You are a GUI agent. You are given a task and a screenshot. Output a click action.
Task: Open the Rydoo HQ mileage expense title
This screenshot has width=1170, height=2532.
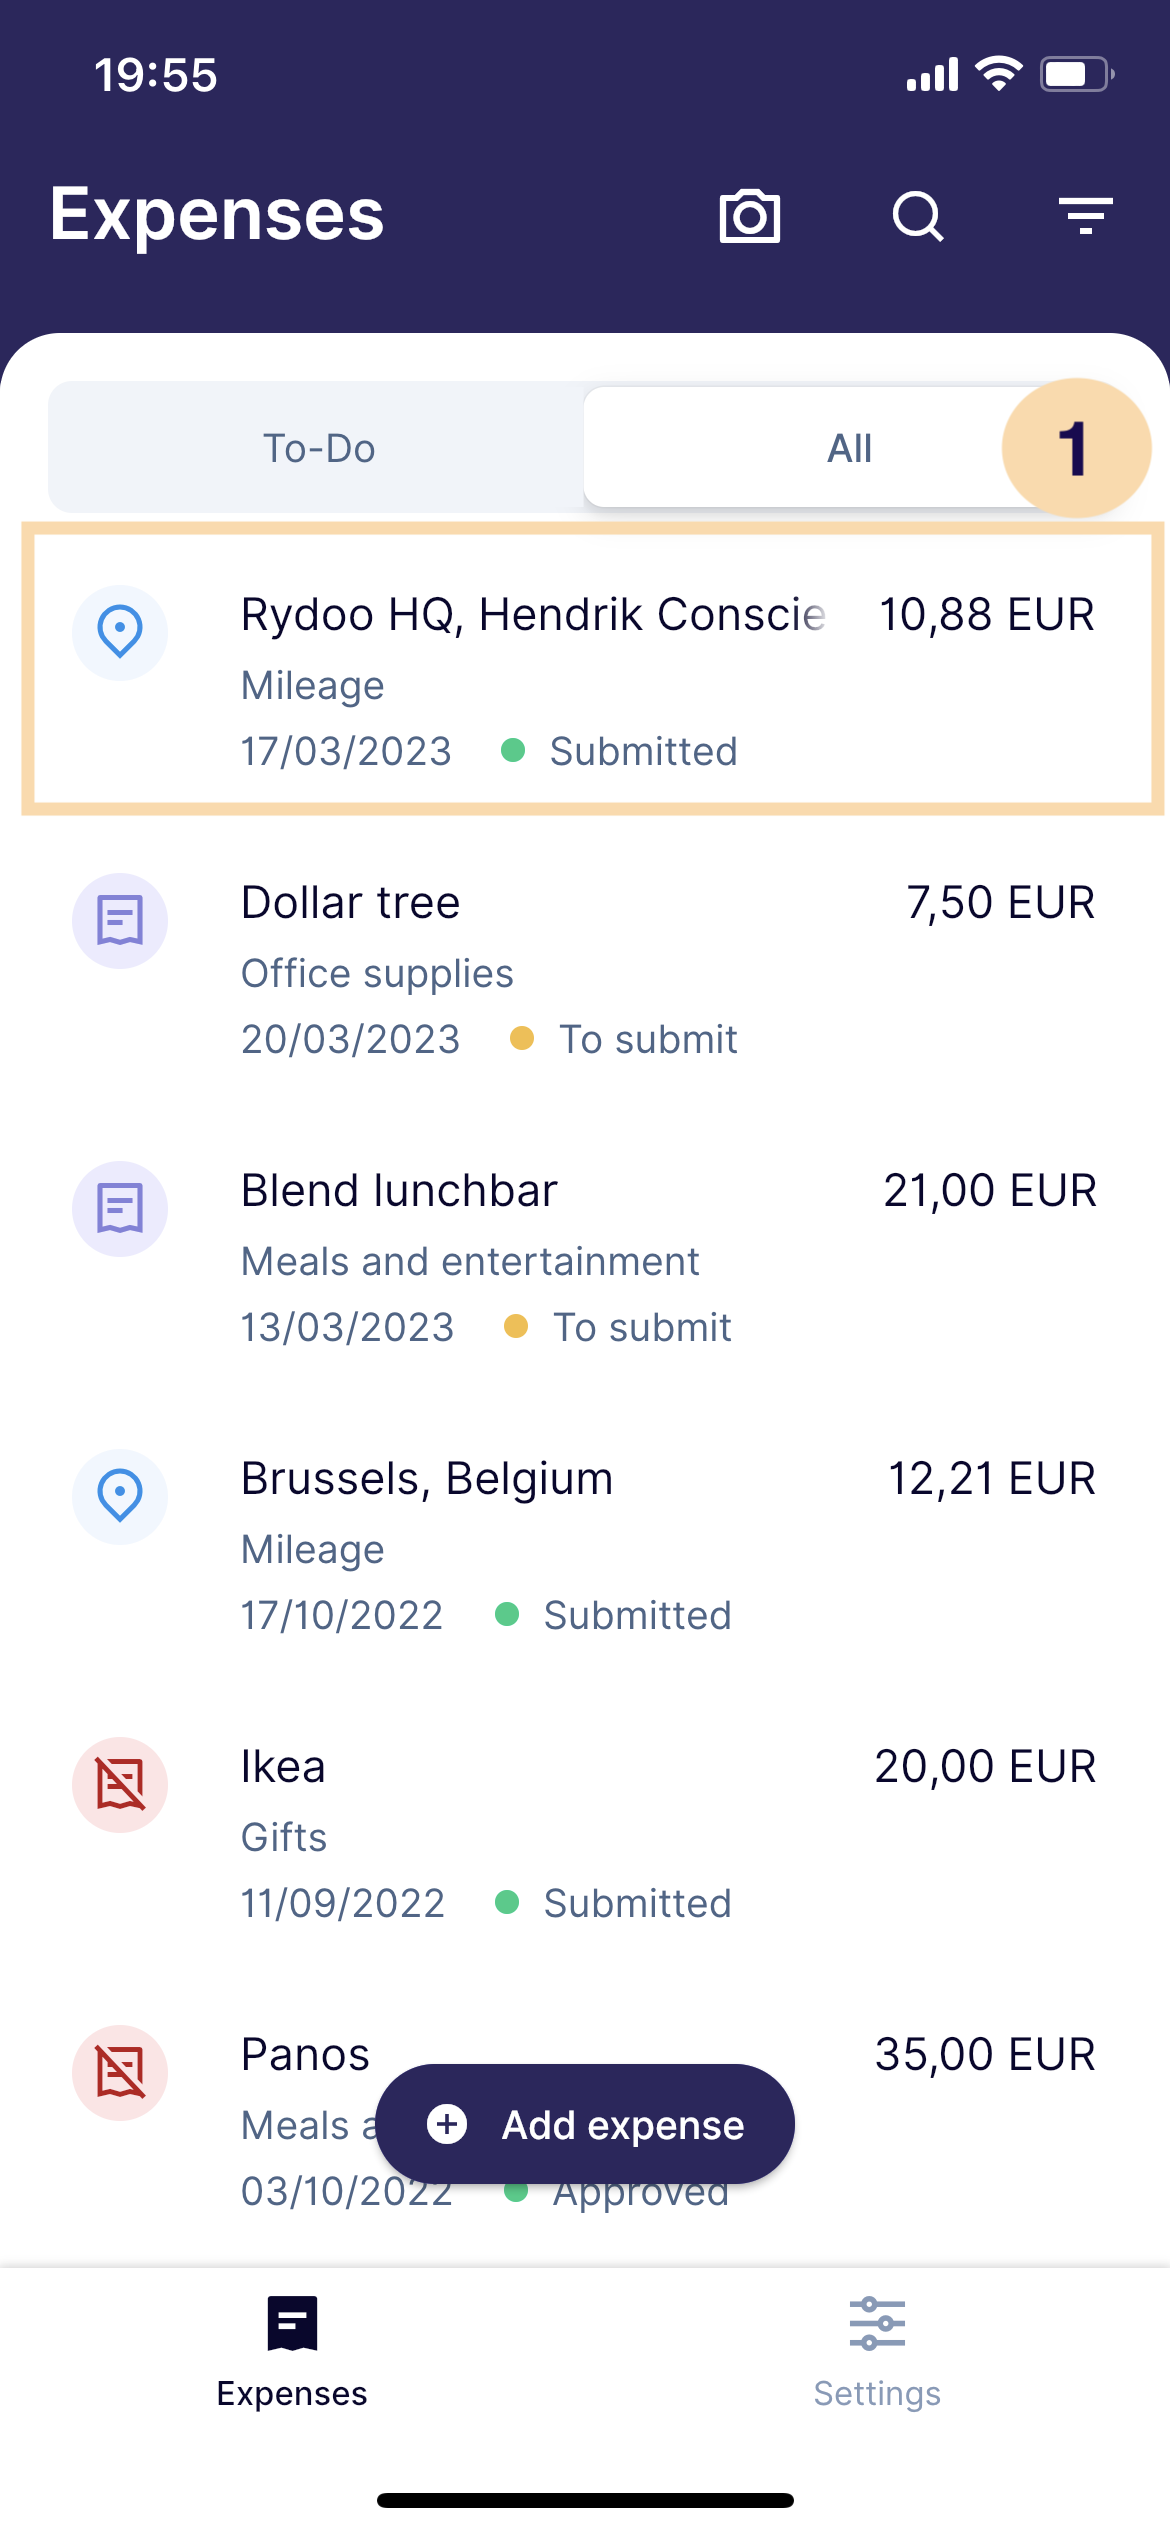533,614
